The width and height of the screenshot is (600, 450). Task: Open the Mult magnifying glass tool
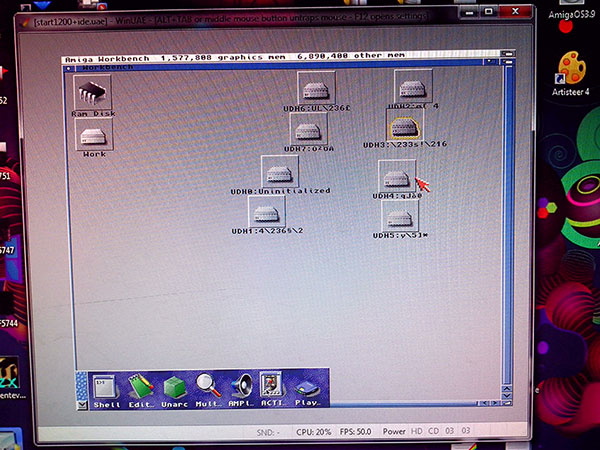coord(208,387)
